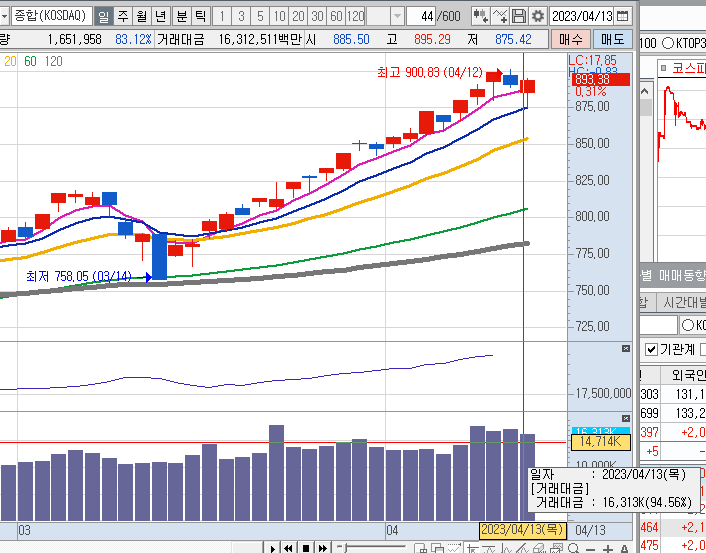The height and width of the screenshot is (553, 706).
Task: Switch to the 월 (monthly) chart period
Action: (x=141, y=16)
